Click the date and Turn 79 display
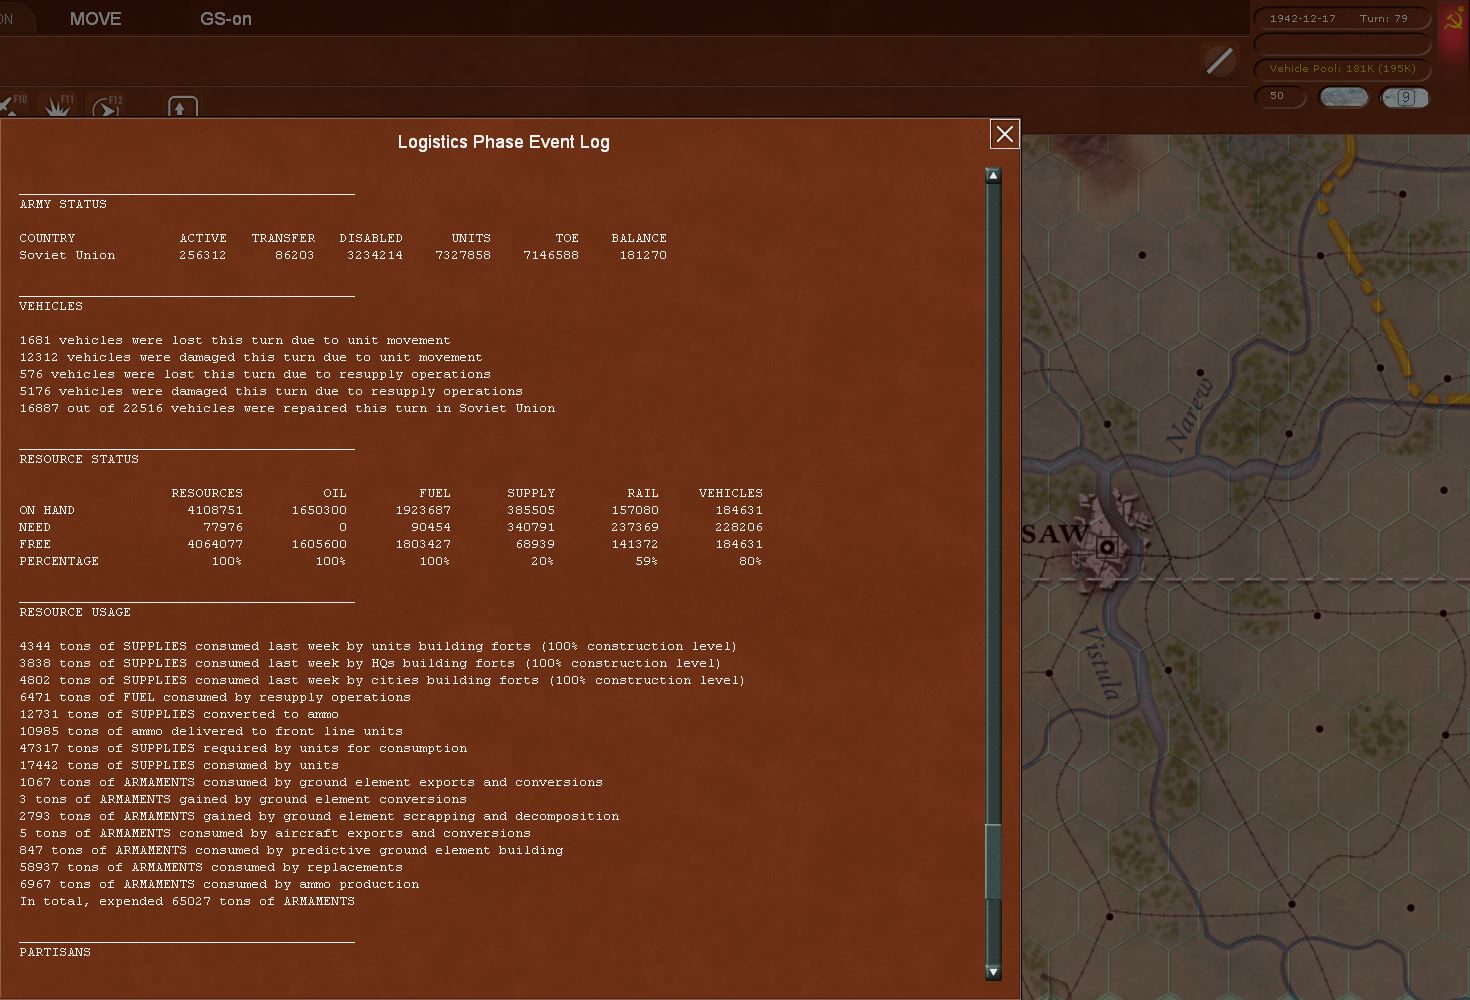This screenshot has width=1470, height=1000. [x=1341, y=19]
